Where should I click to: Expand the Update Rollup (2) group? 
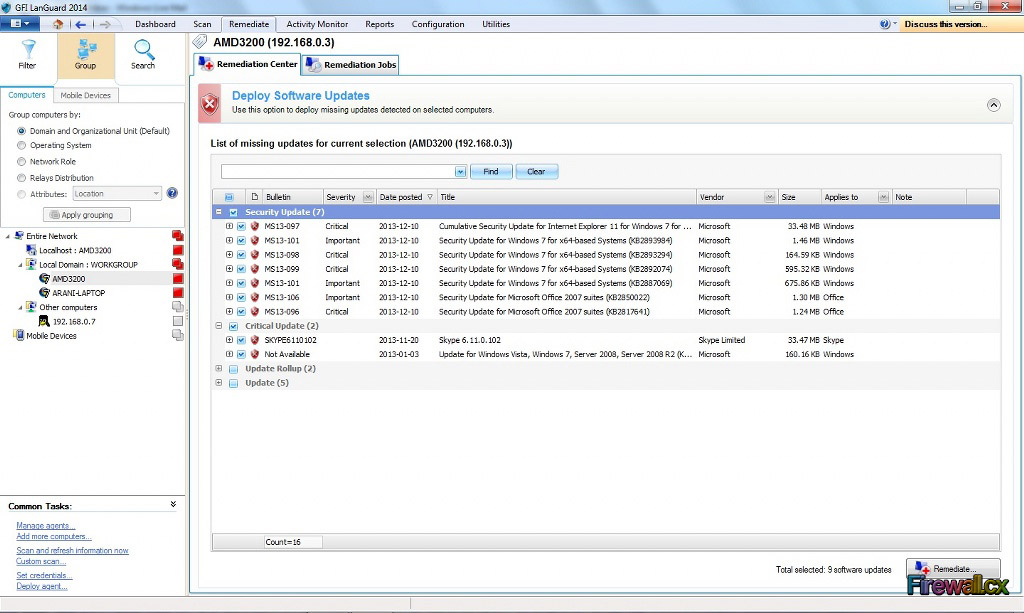point(219,368)
